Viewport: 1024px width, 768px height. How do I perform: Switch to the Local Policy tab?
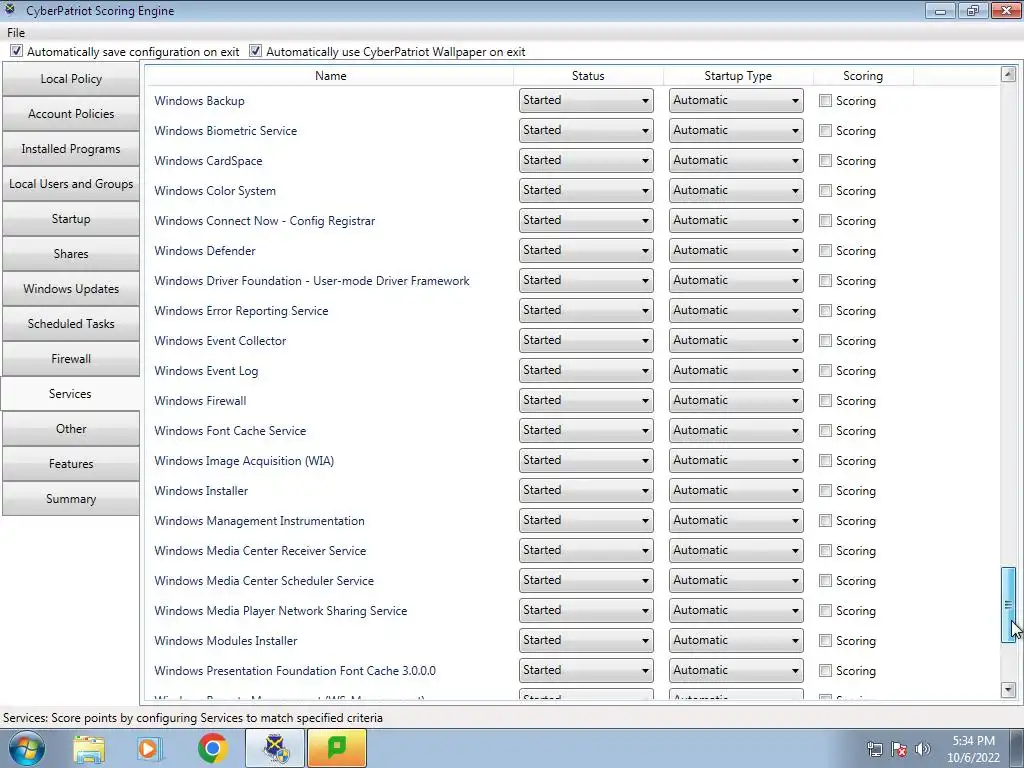[x=71, y=79]
